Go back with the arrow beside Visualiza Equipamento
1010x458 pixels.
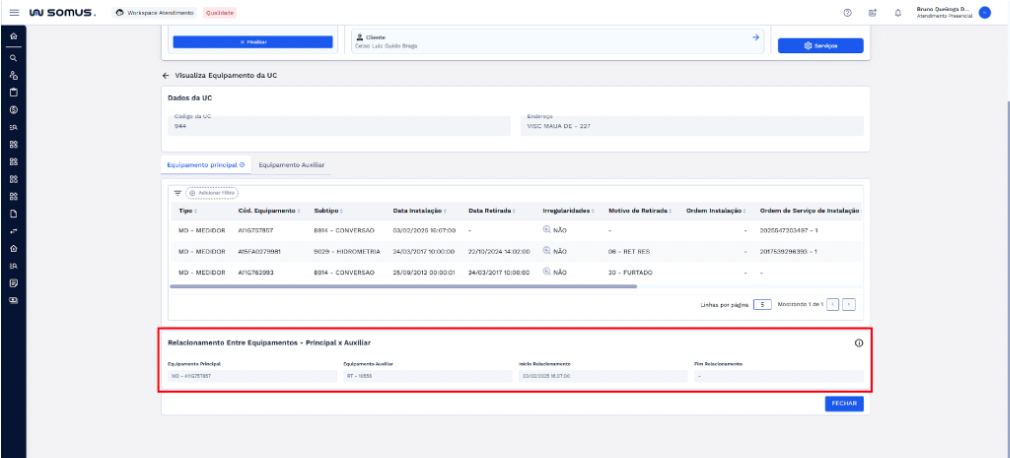pos(166,75)
